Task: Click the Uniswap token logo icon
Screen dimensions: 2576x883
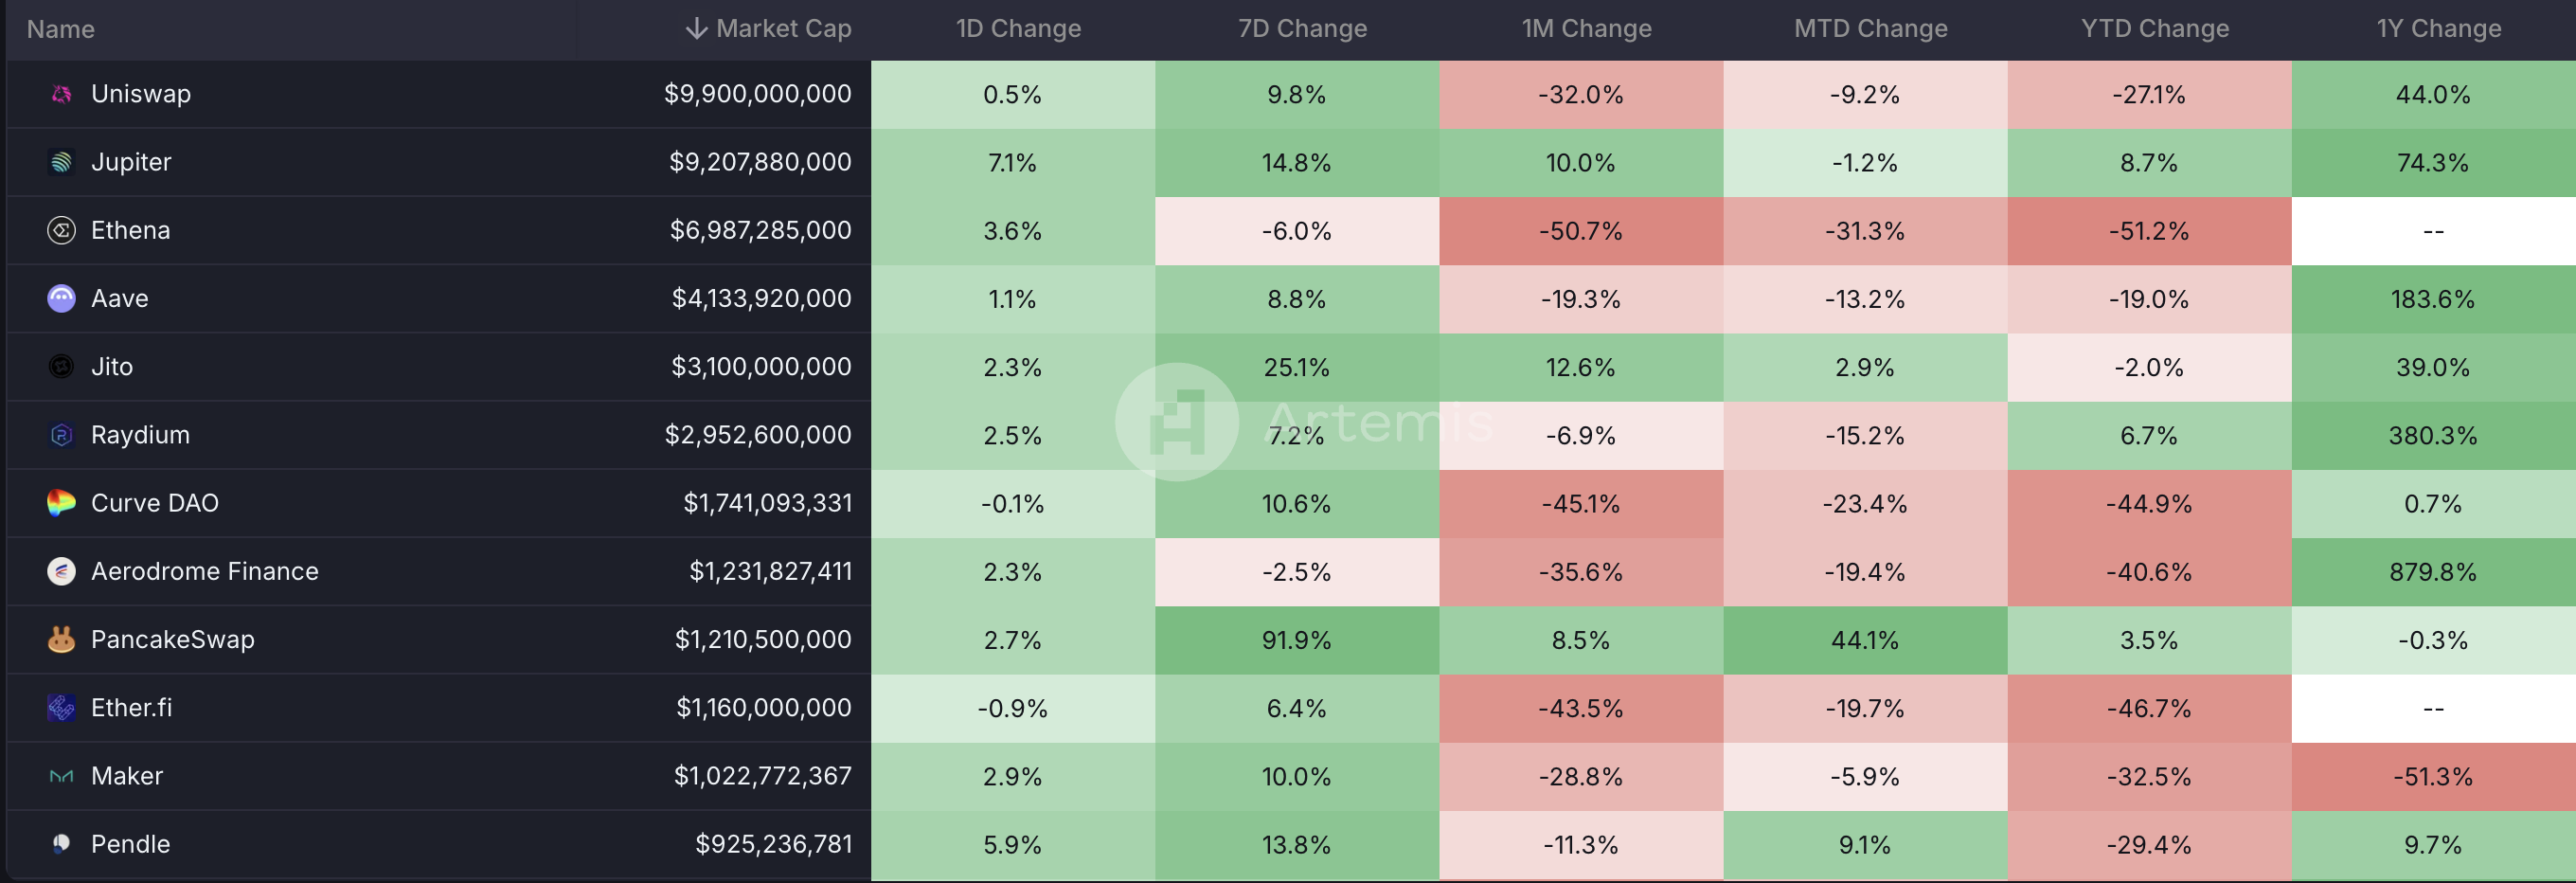Action: tap(61, 94)
